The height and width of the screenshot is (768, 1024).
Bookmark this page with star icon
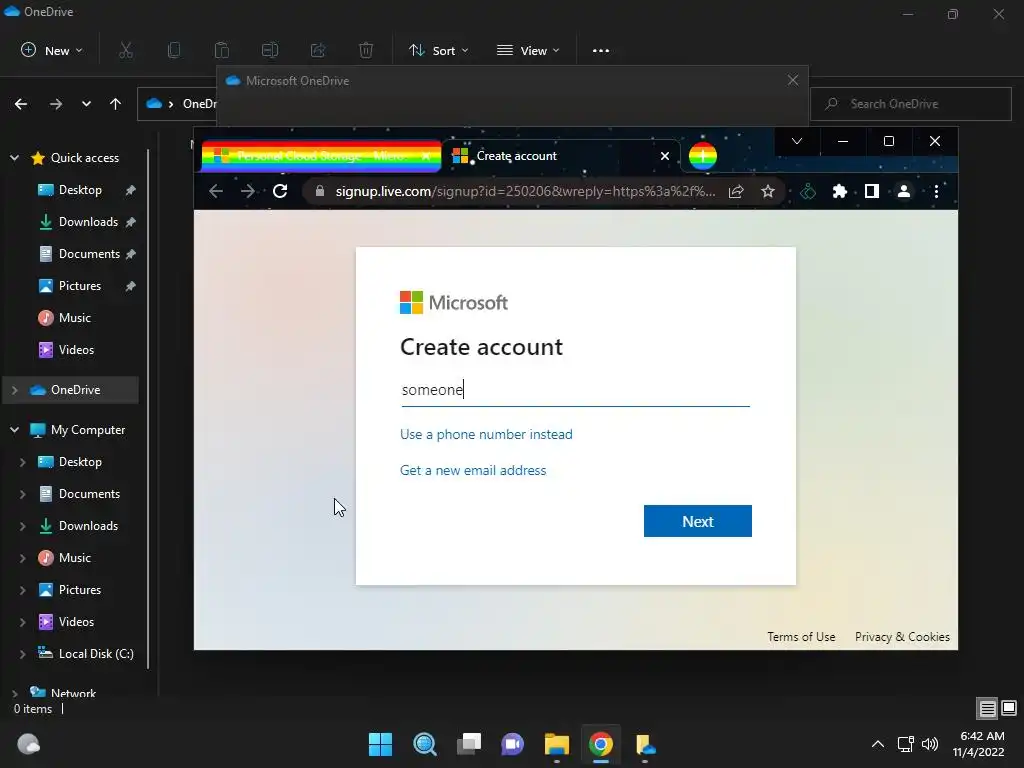click(768, 191)
